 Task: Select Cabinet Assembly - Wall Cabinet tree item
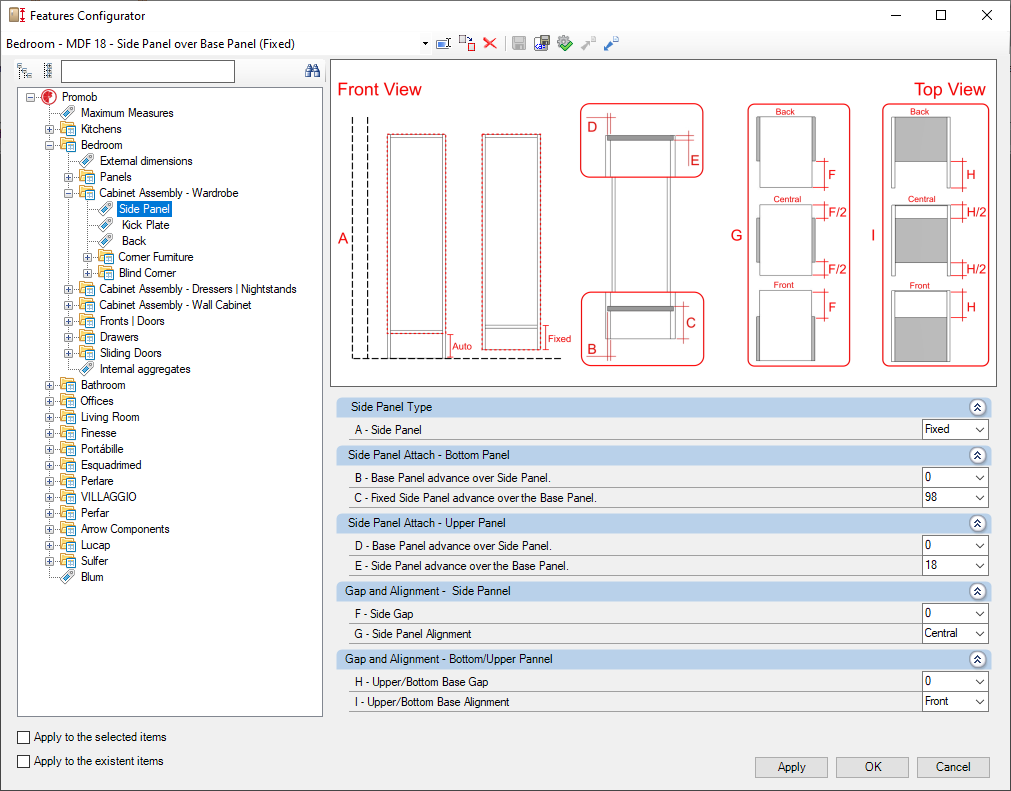175,305
